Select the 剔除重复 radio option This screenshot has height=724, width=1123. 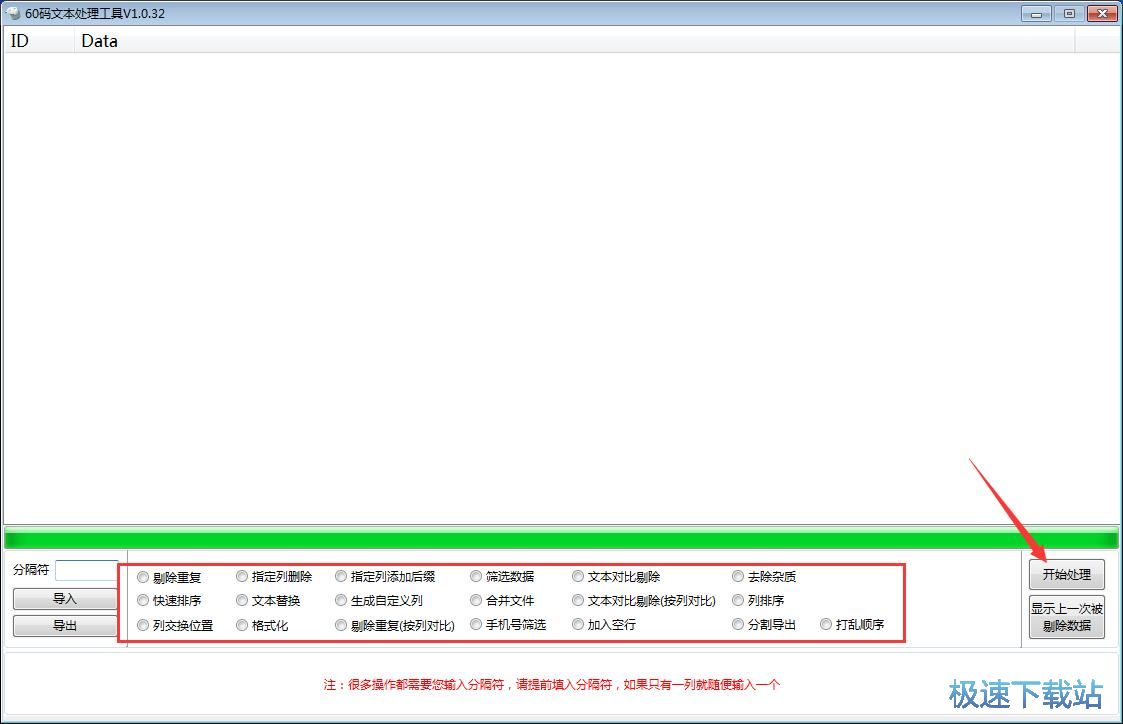pos(143,577)
